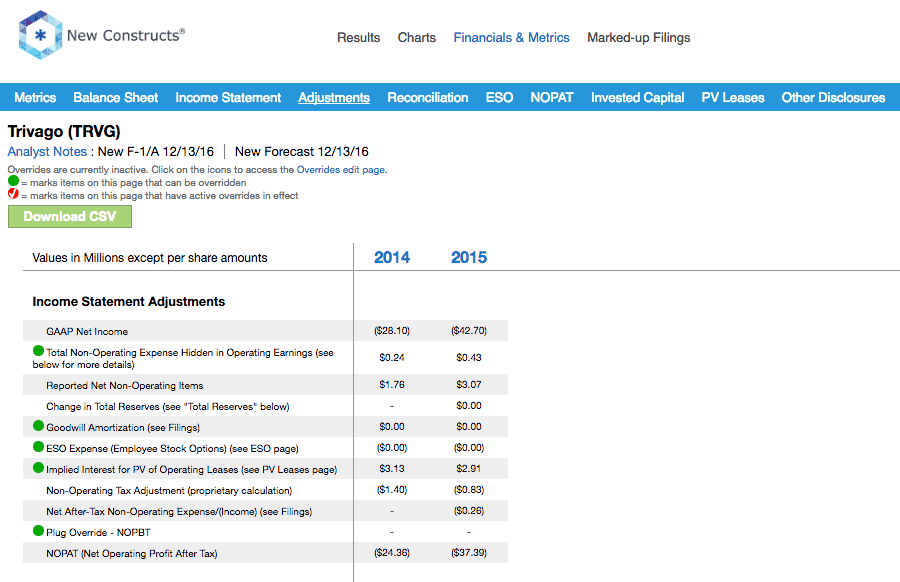Click the $0.43 value for 2015
Screen dimensions: 900x582
(469, 358)
